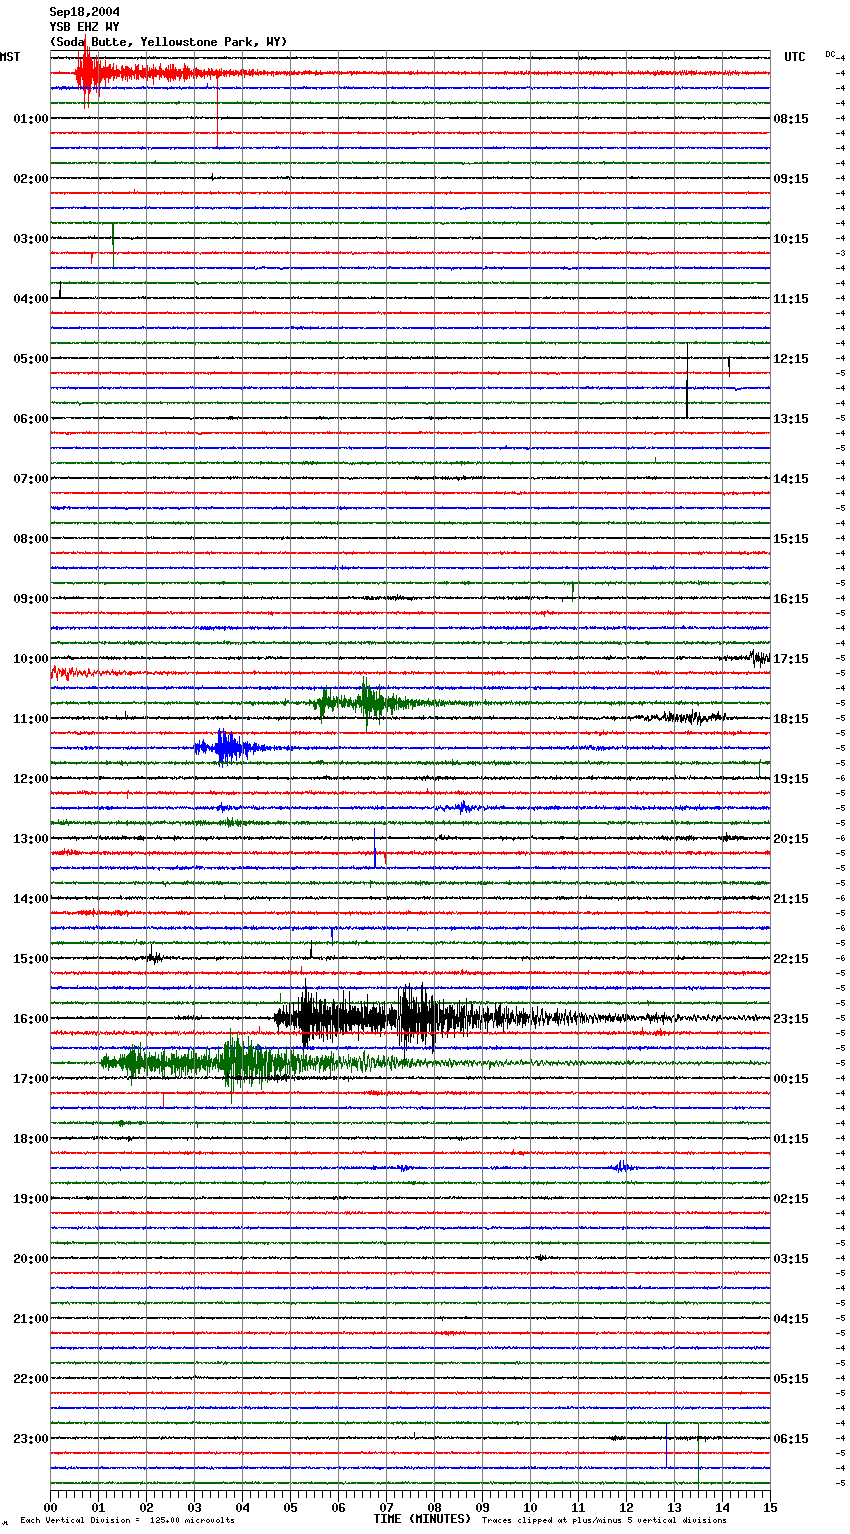Screen dimensions: 850x1534
Task: Click the UTC column header
Action: point(794,57)
